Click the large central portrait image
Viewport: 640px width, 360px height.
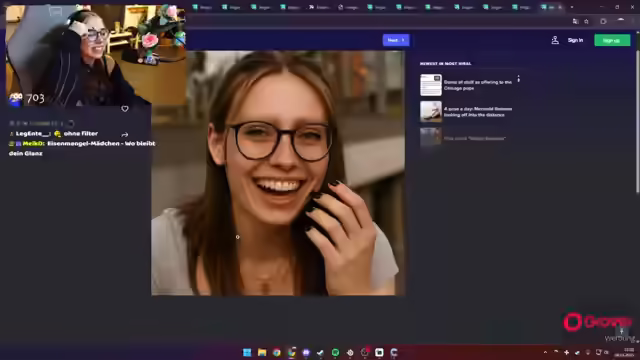point(278,173)
